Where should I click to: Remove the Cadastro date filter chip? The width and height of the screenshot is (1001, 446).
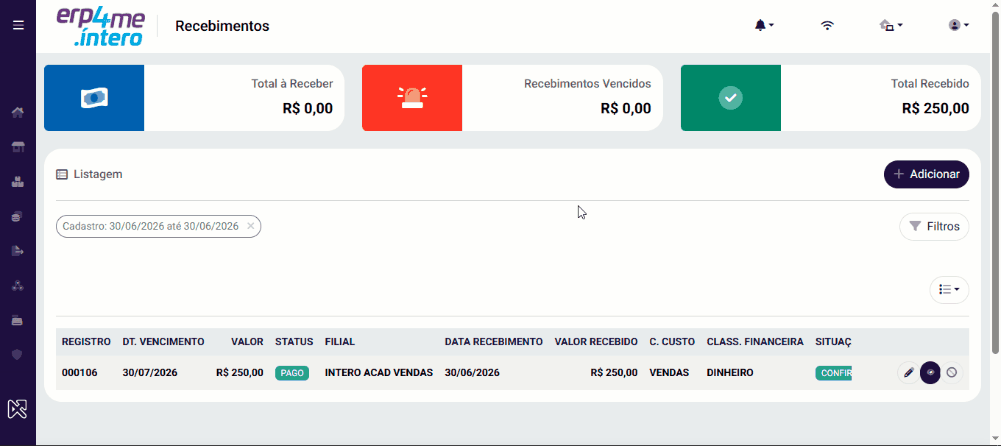250,226
